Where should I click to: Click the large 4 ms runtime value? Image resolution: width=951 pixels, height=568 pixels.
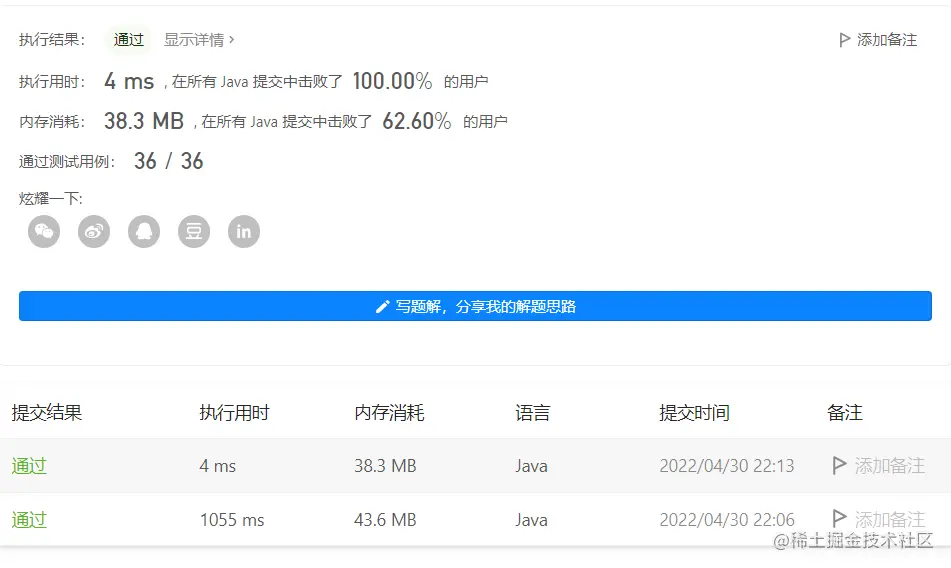[x=129, y=81]
